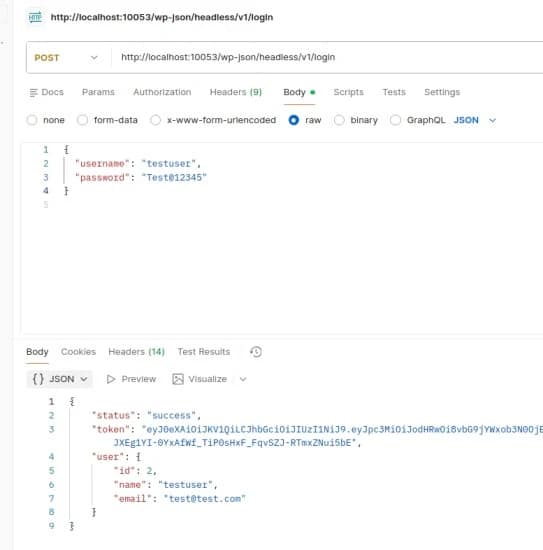Open the raw JSON format dropdown
This screenshot has height=550, width=543.
tap(475, 120)
